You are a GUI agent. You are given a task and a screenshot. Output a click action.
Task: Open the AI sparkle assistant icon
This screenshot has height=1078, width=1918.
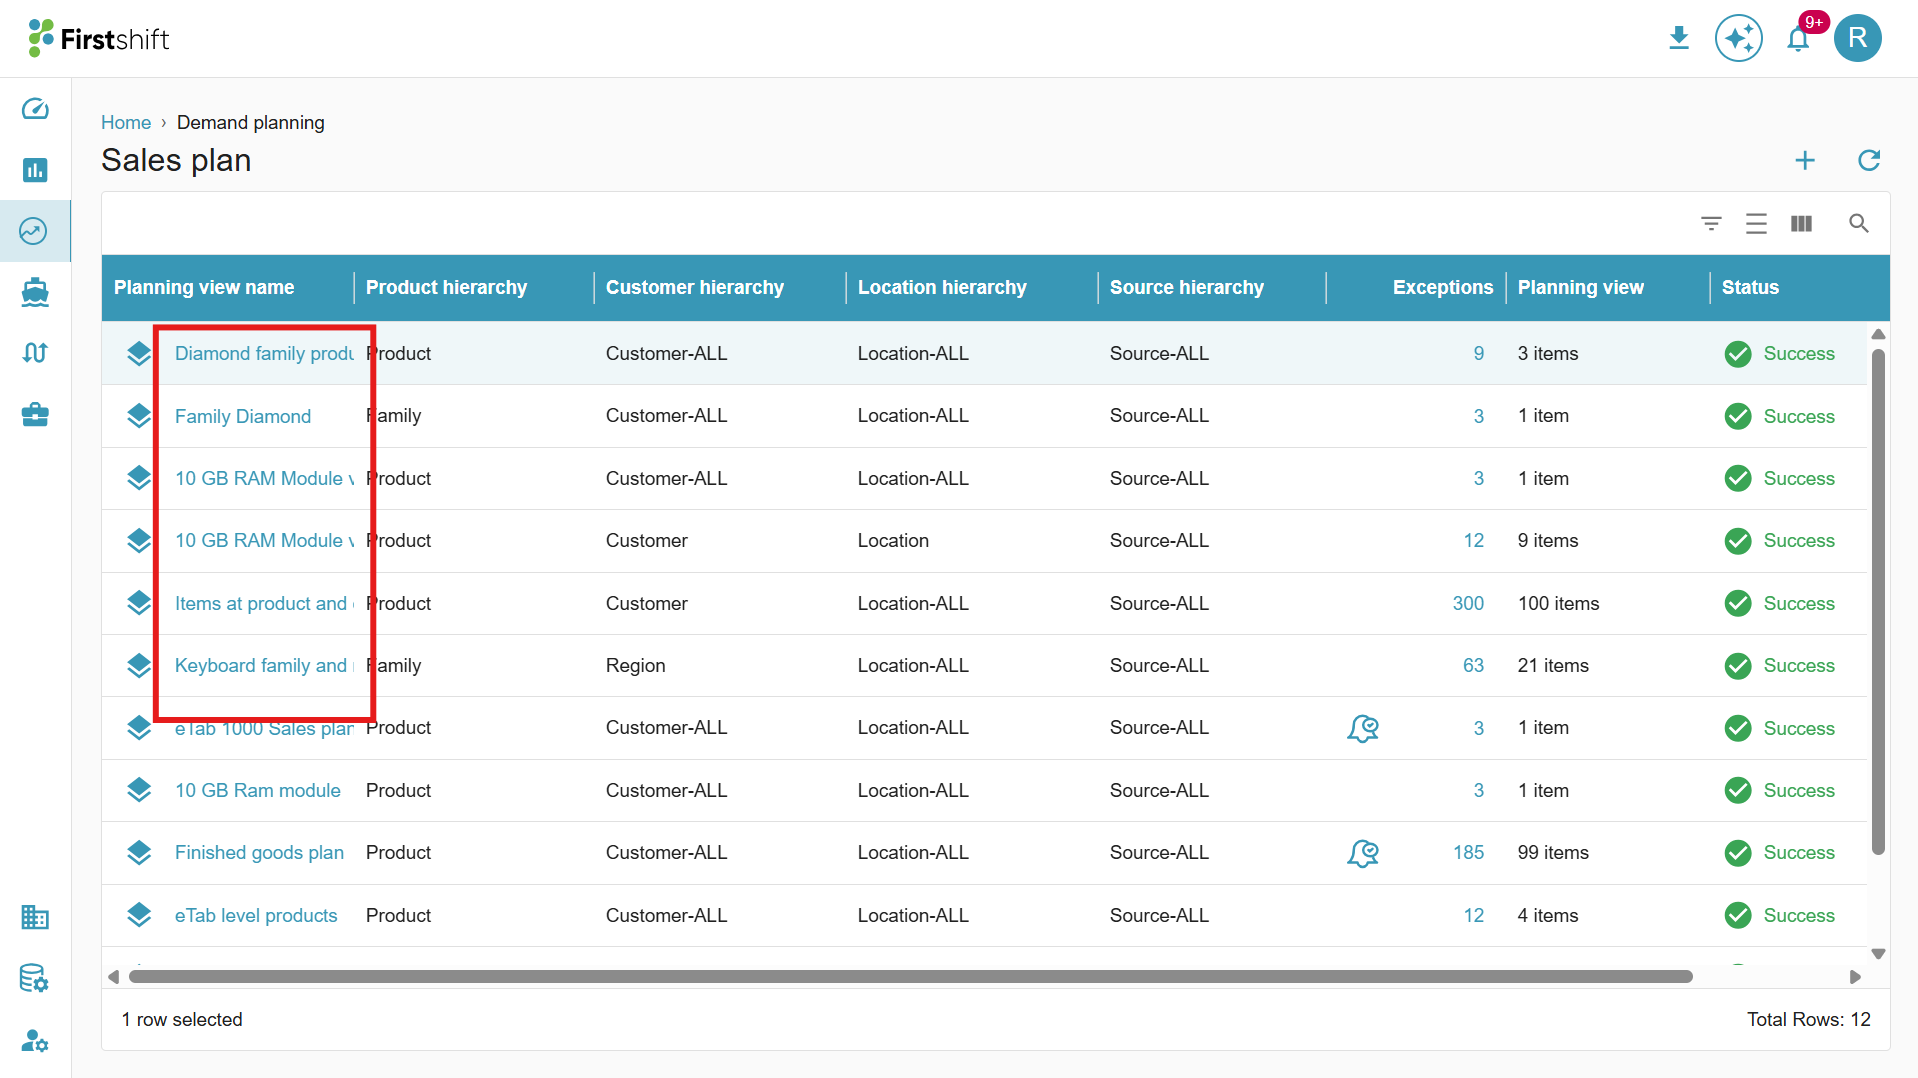click(x=1739, y=38)
